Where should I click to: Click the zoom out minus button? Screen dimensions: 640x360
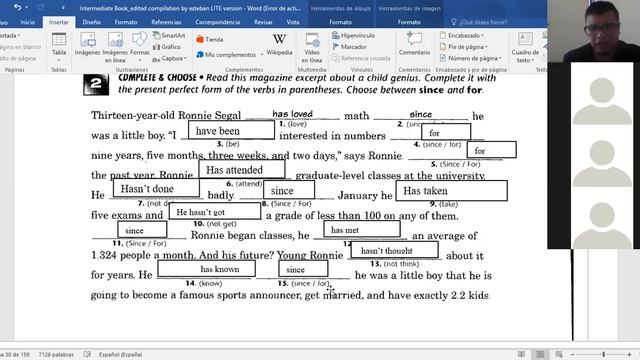pyautogui.click(x=572, y=354)
